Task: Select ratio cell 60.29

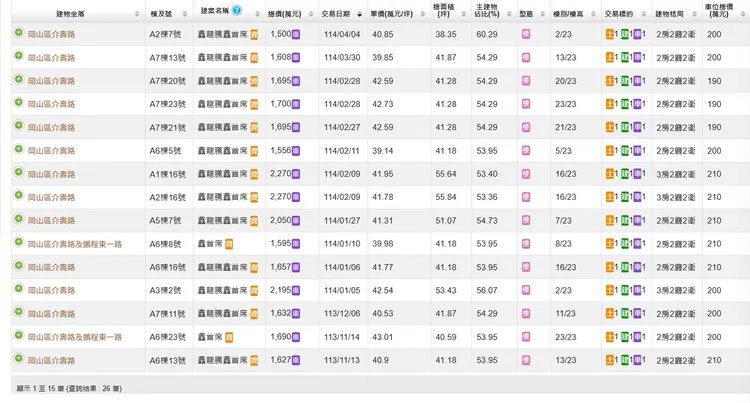Action: 487,34
